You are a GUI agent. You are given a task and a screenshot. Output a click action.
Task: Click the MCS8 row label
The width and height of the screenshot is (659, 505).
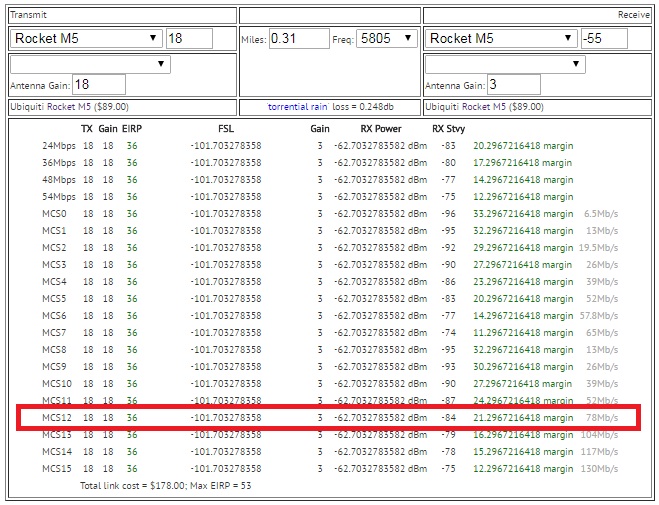[x=54, y=350]
